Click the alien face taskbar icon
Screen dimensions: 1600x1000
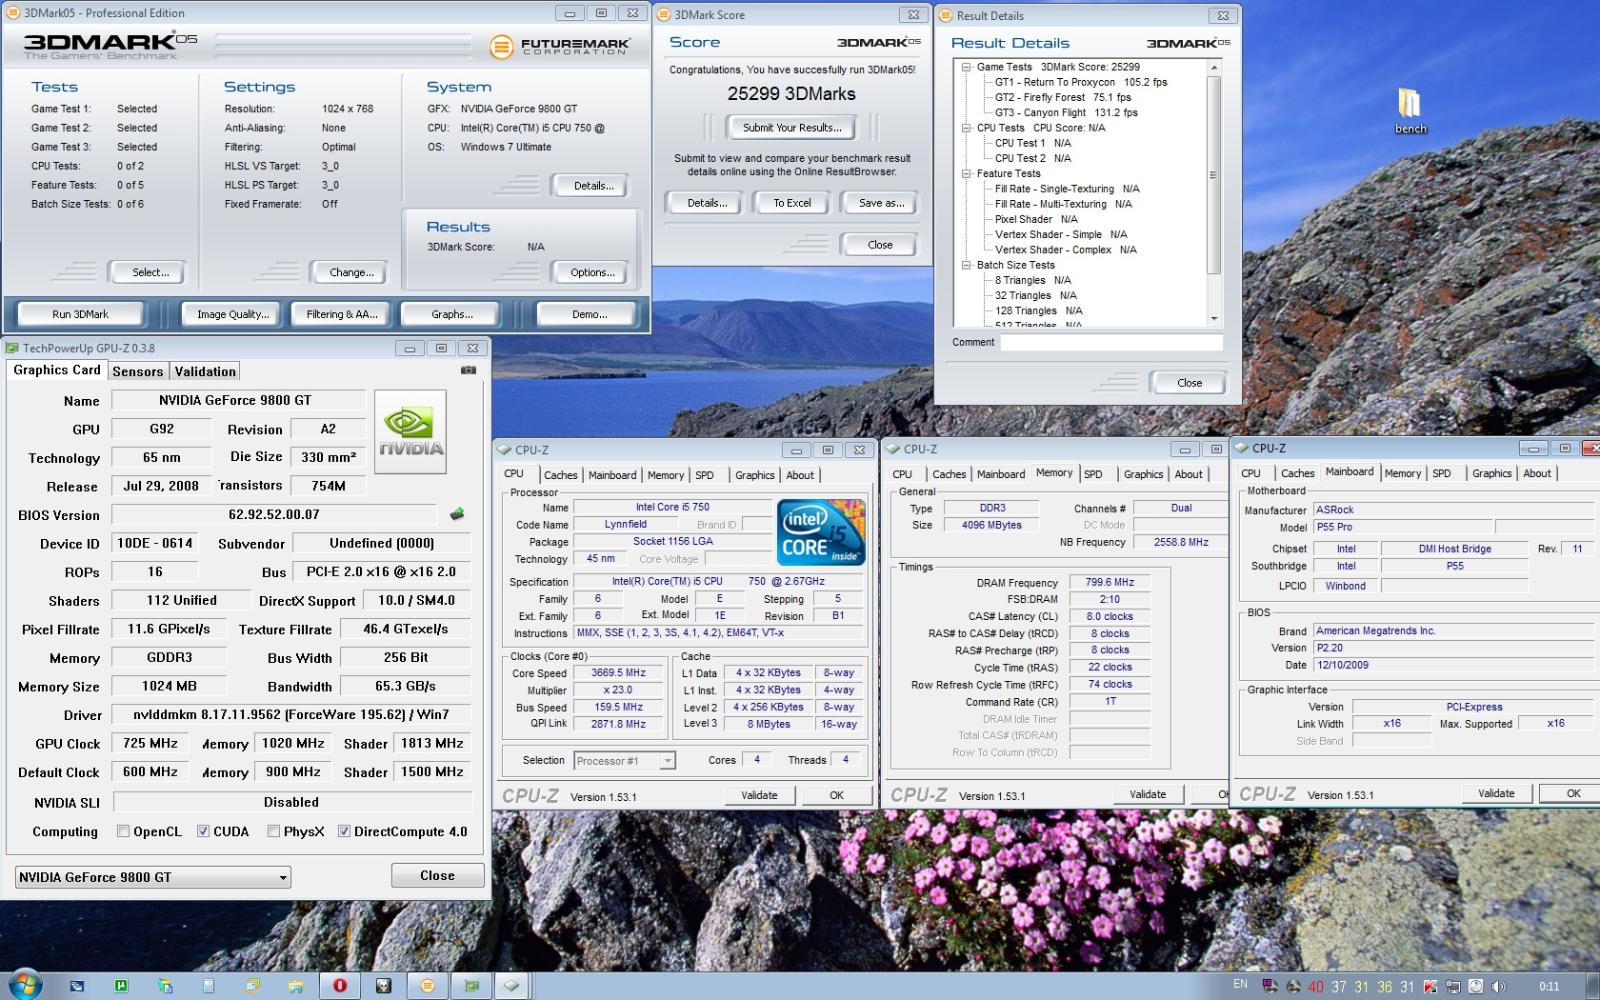tap(383, 985)
